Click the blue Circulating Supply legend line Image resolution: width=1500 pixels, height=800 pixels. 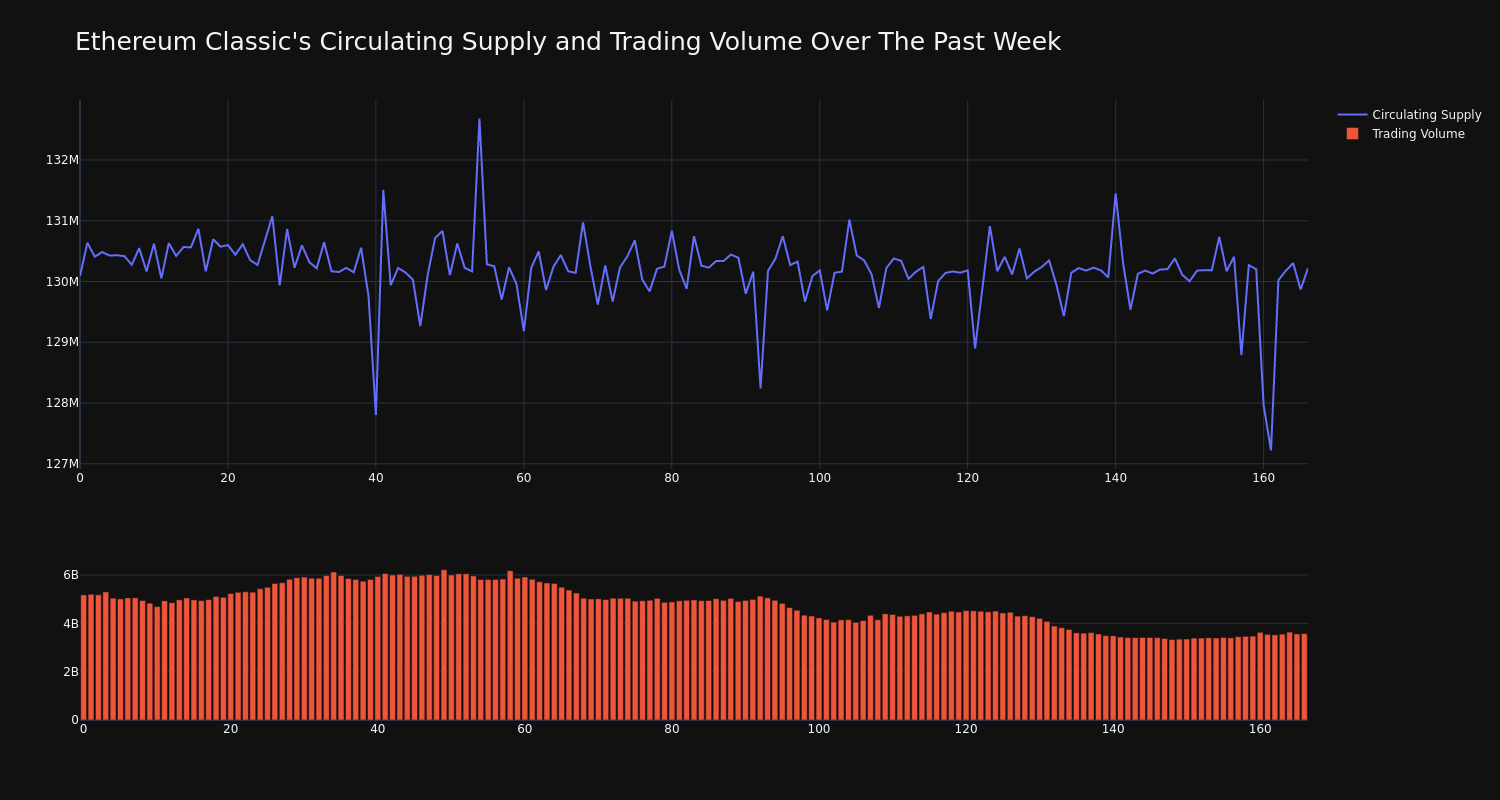(x=1352, y=115)
